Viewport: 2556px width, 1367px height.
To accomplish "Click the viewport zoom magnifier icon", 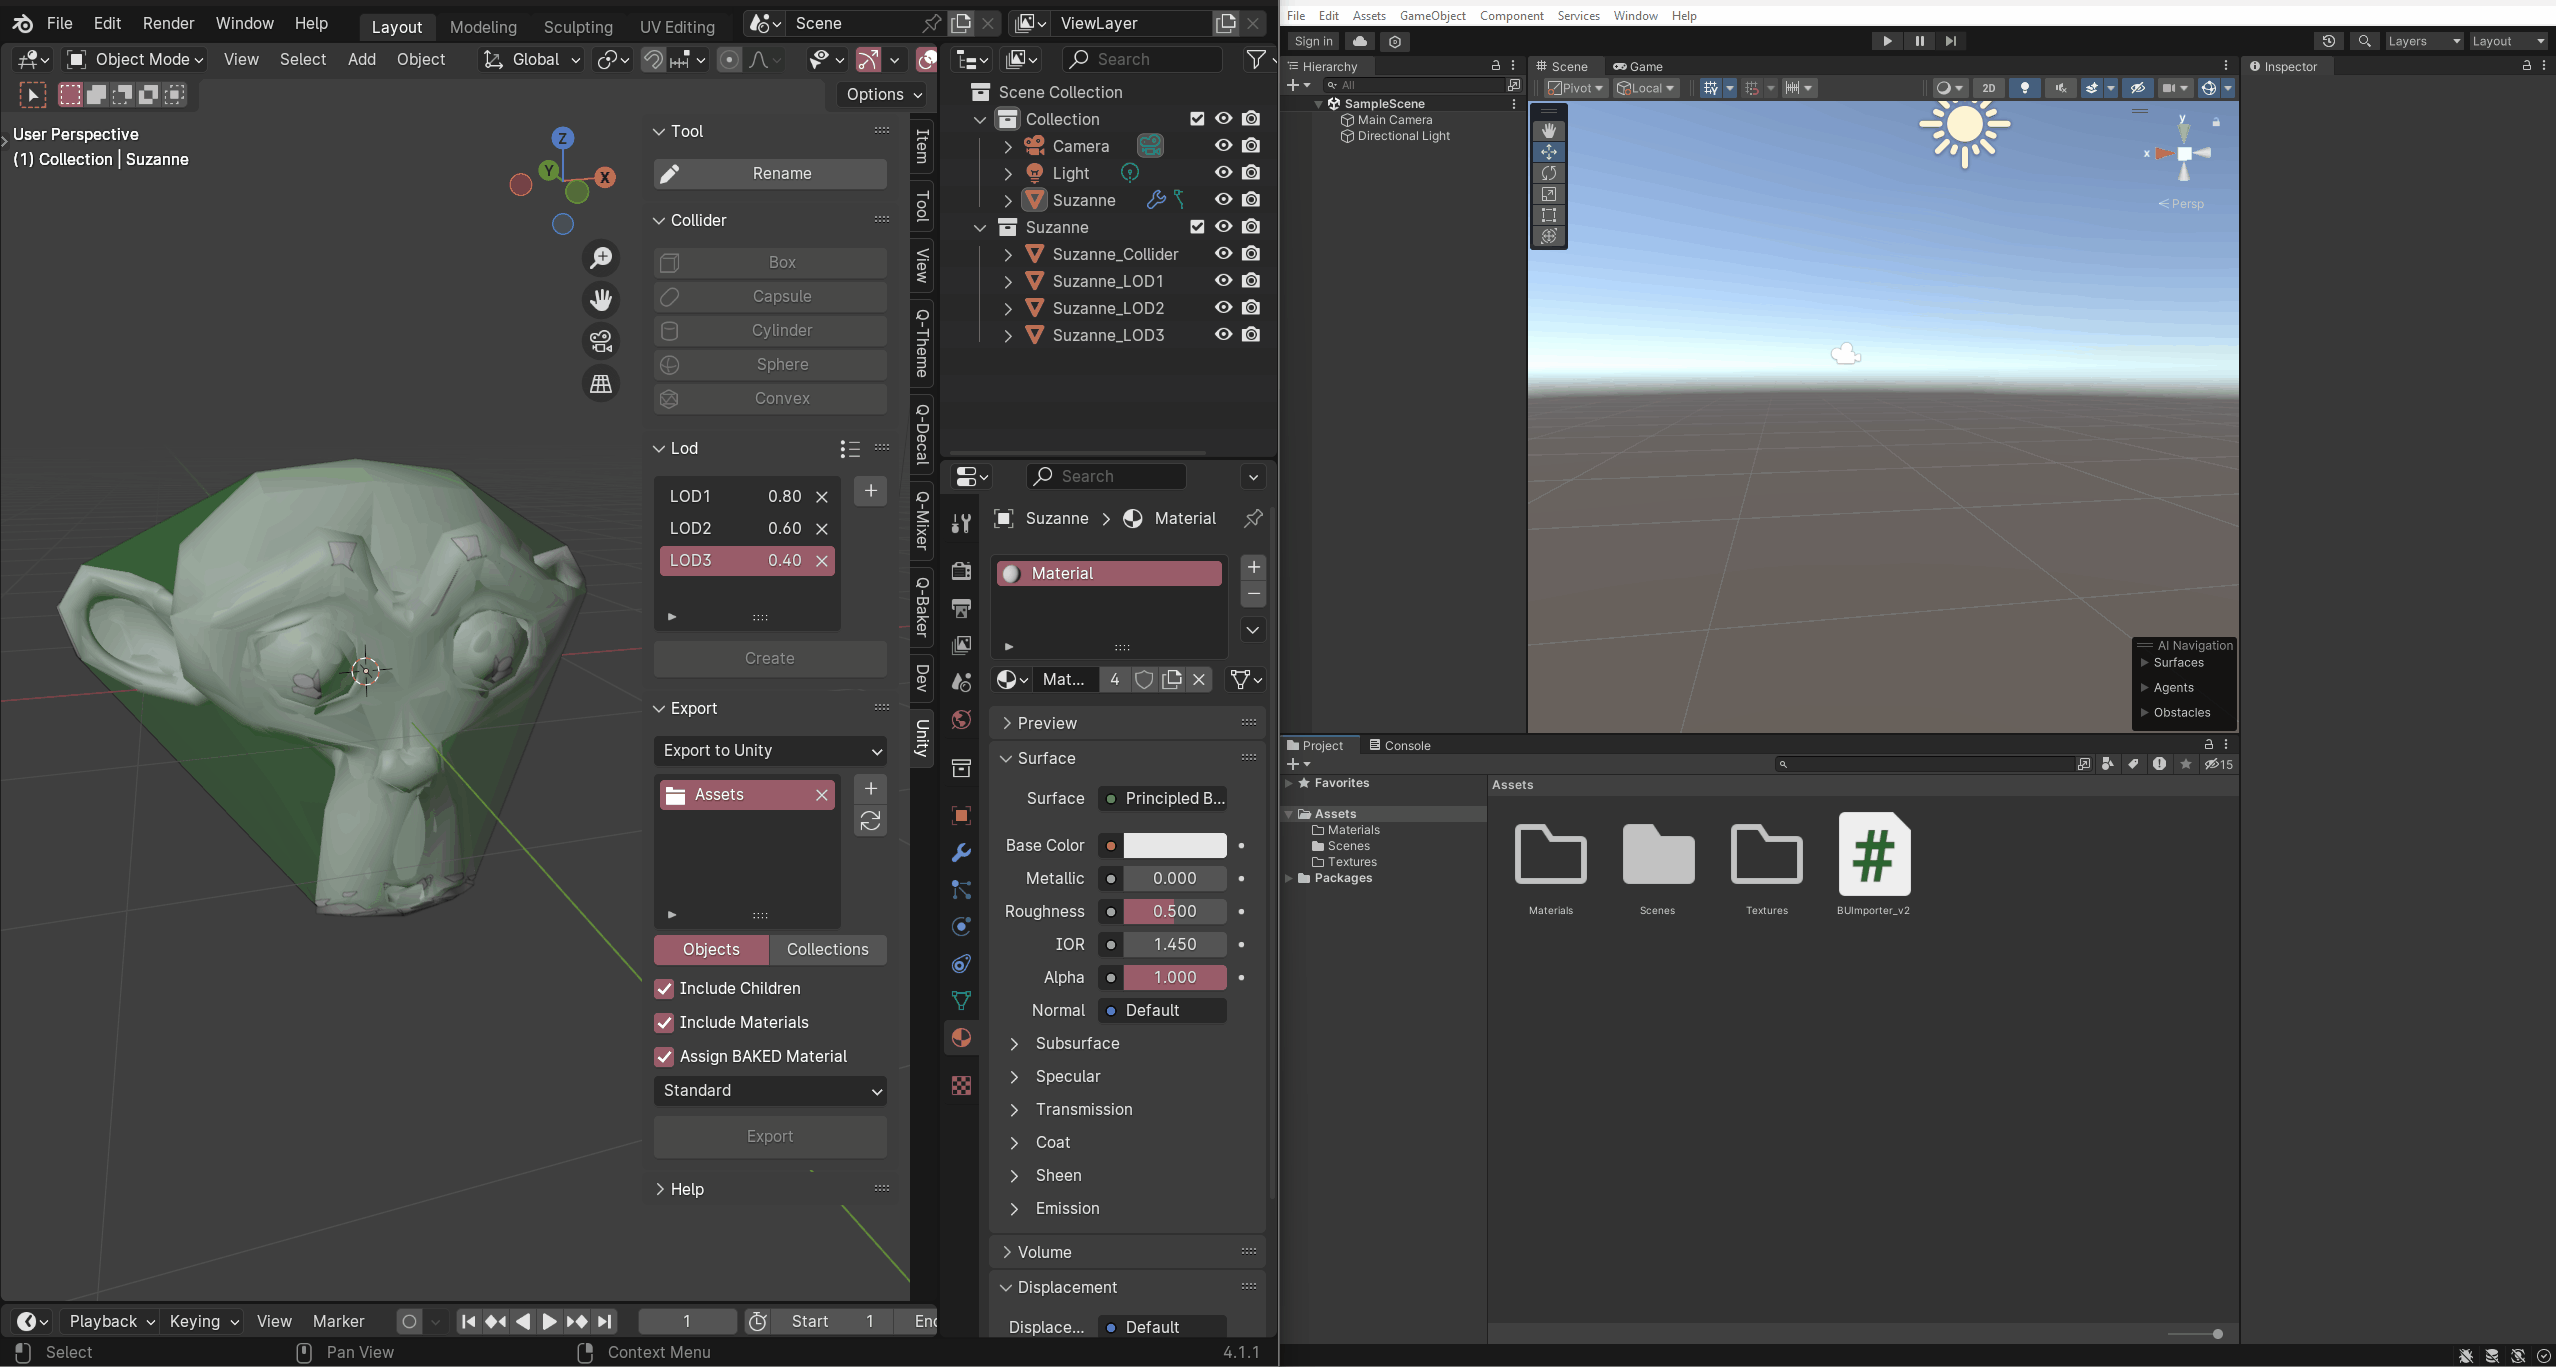I will coord(601,257).
